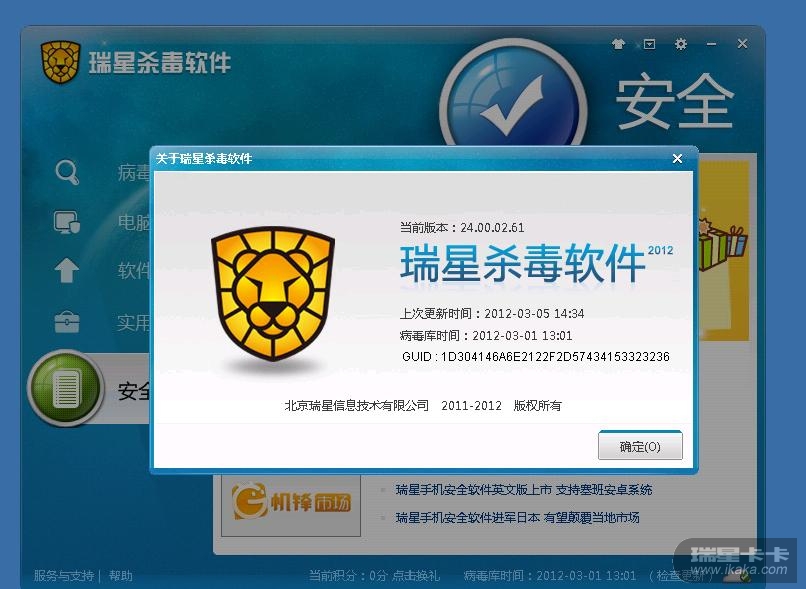The height and width of the screenshot is (589, 806).
Task: Open the dropdown menu icon in title bar
Action: click(649, 44)
